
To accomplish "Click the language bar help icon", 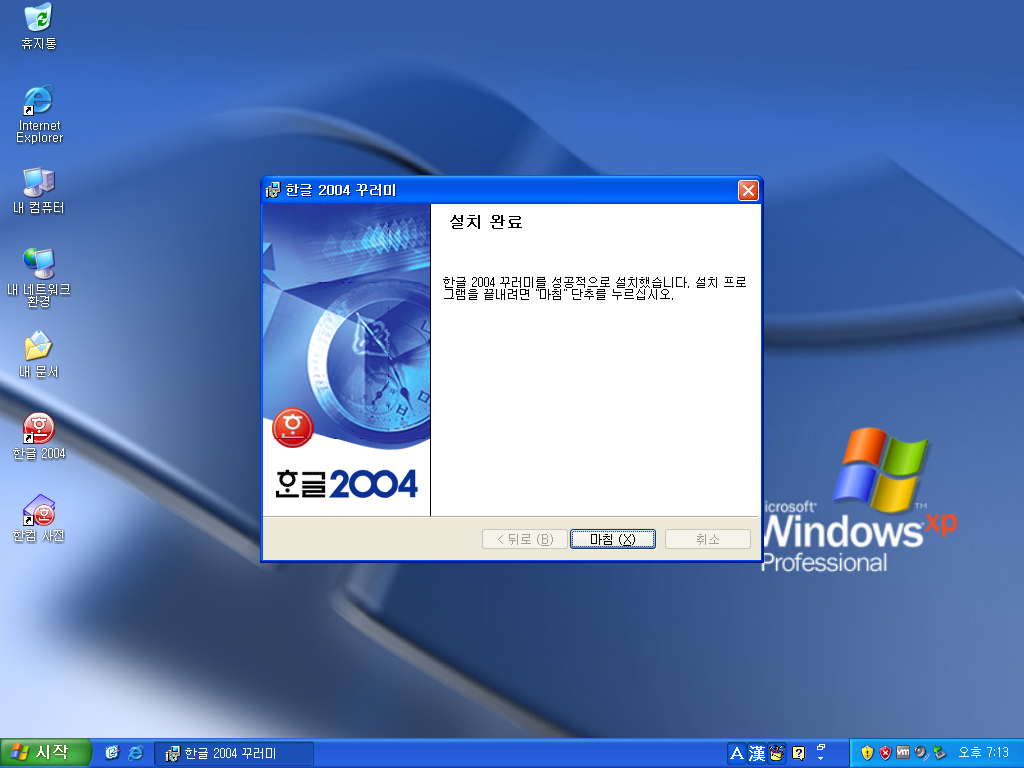I will tap(799, 753).
